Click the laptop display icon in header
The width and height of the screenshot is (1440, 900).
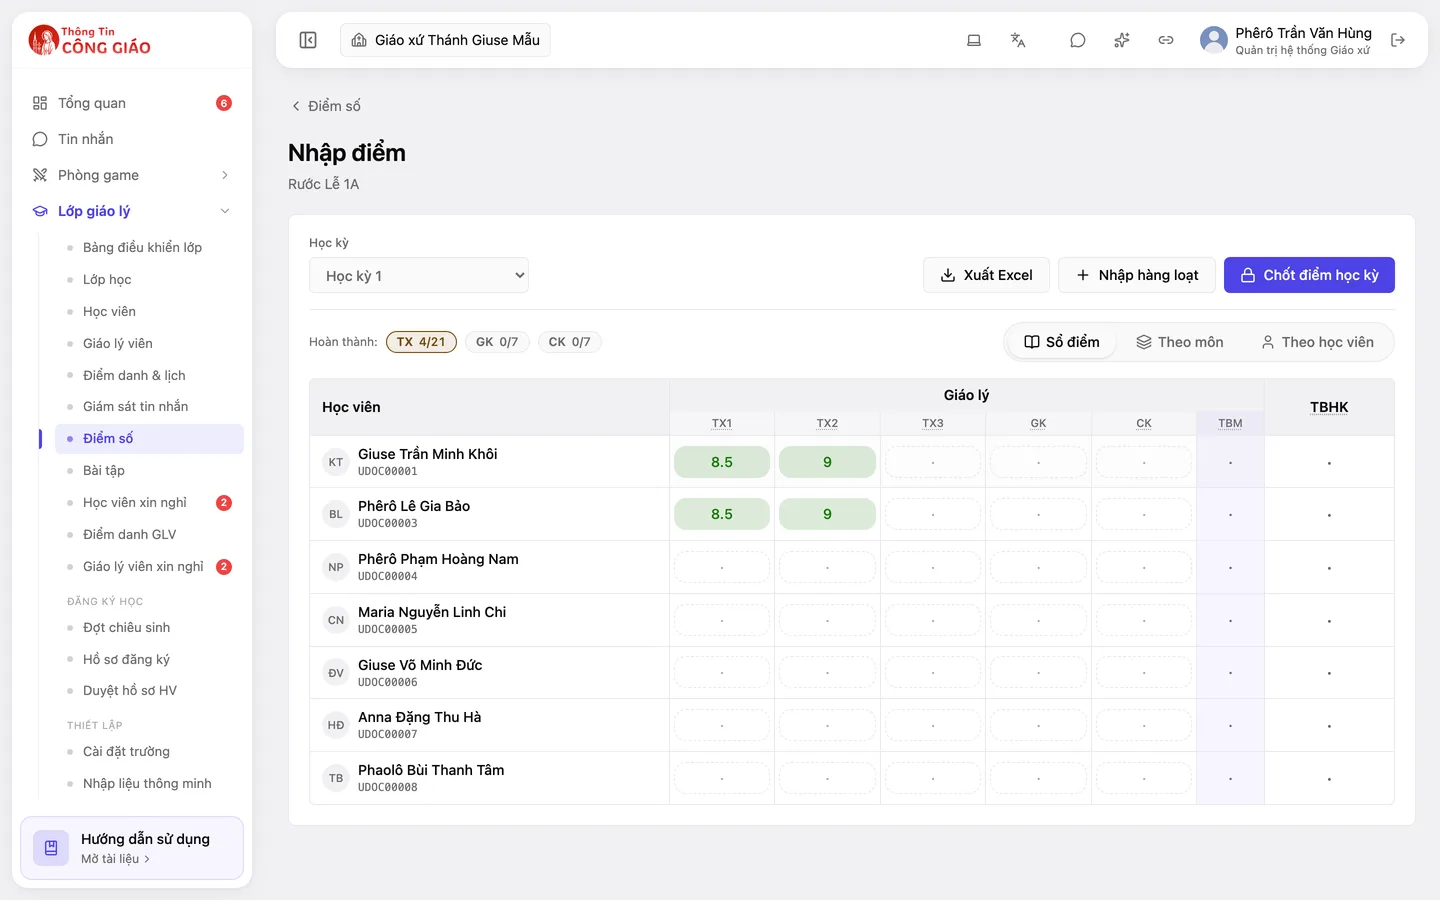974,40
